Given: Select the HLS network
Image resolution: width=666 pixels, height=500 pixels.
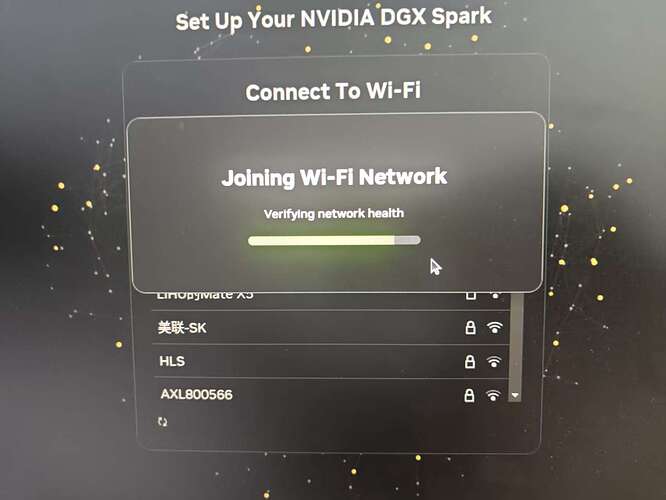Looking at the screenshot, I should 330,362.
